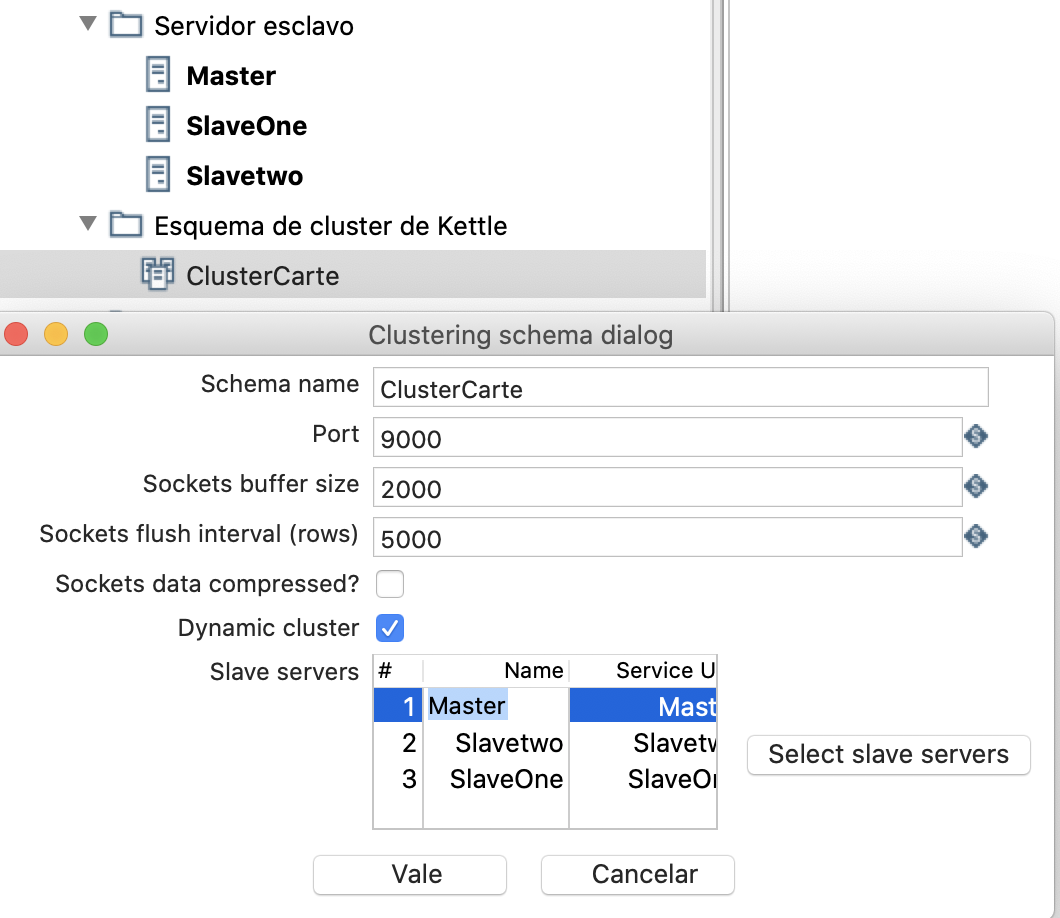Click the variable icon beside Sockets buffer size
The image size is (1060, 918).
point(976,487)
